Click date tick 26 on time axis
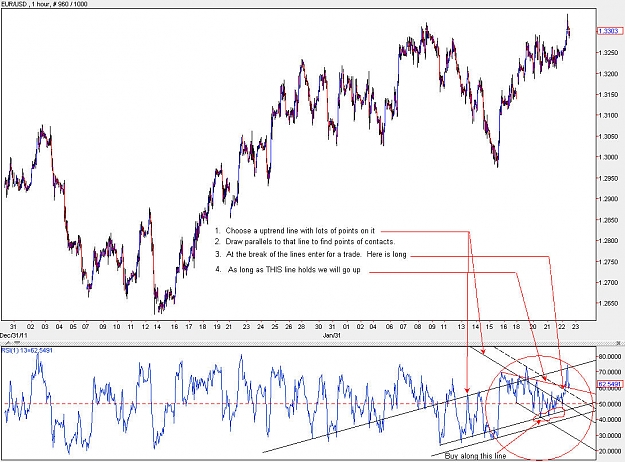The width and height of the screenshot is (625, 462). click(289, 327)
